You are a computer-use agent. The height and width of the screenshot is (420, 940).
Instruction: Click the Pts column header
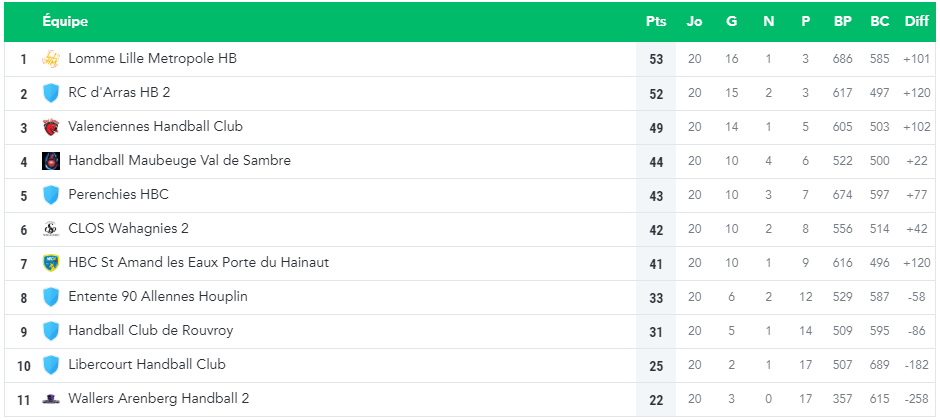pyautogui.click(x=656, y=22)
